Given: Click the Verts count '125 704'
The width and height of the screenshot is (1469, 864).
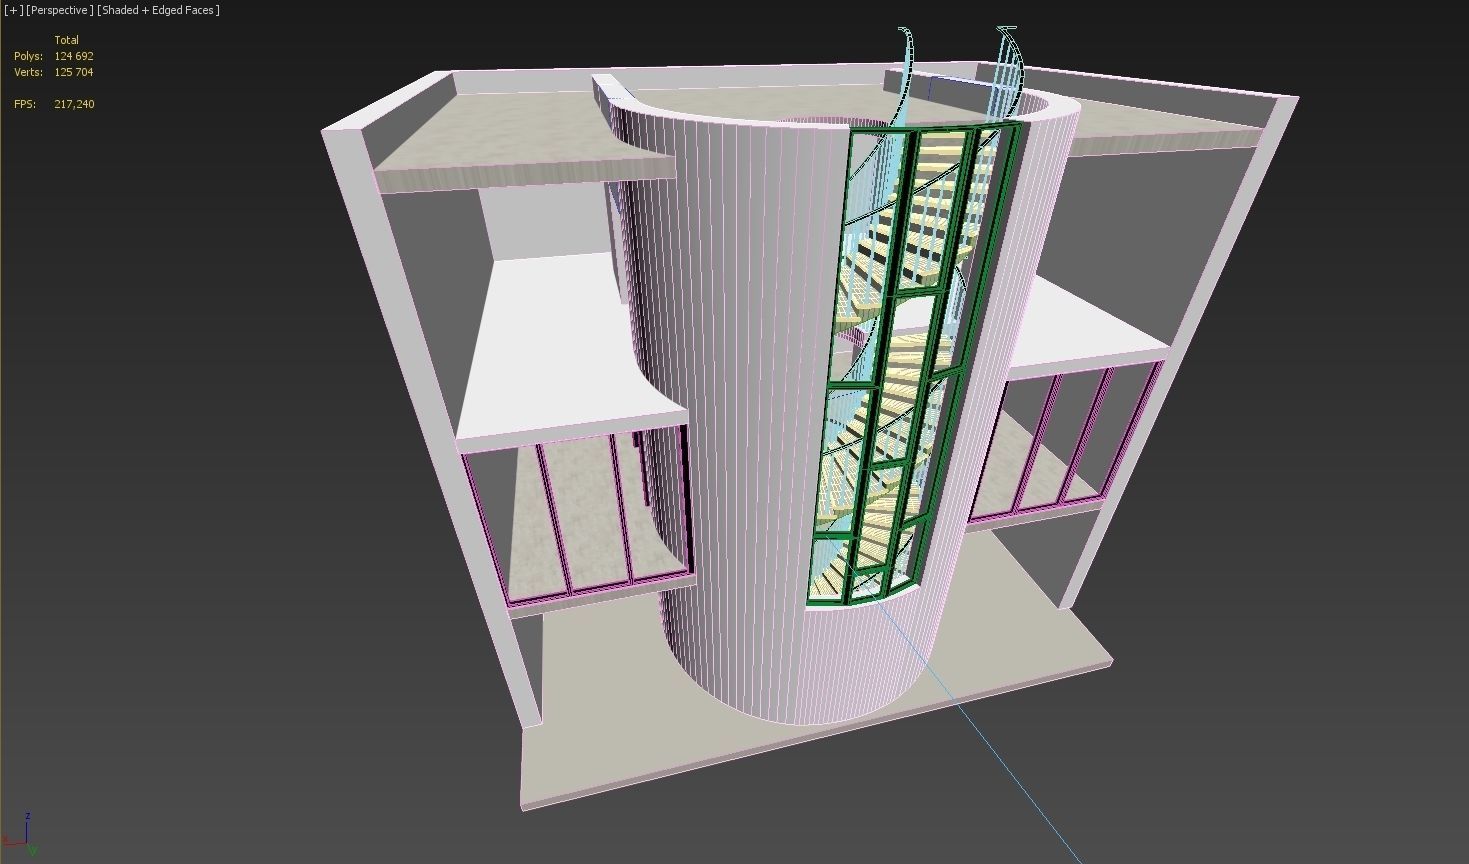Looking at the screenshot, I should [x=74, y=72].
